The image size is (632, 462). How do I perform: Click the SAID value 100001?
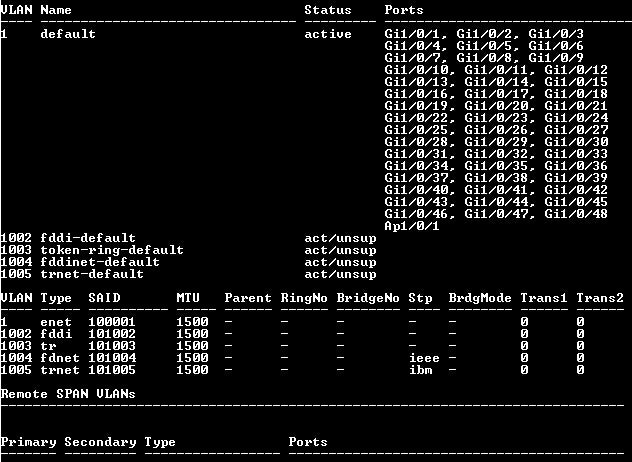click(x=112, y=321)
